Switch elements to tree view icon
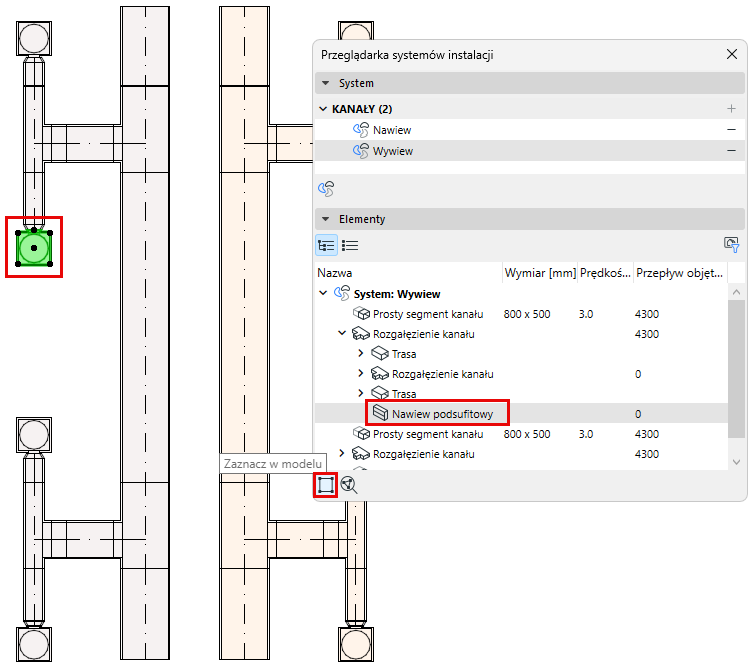The height and width of the screenshot is (666, 749). click(326, 246)
